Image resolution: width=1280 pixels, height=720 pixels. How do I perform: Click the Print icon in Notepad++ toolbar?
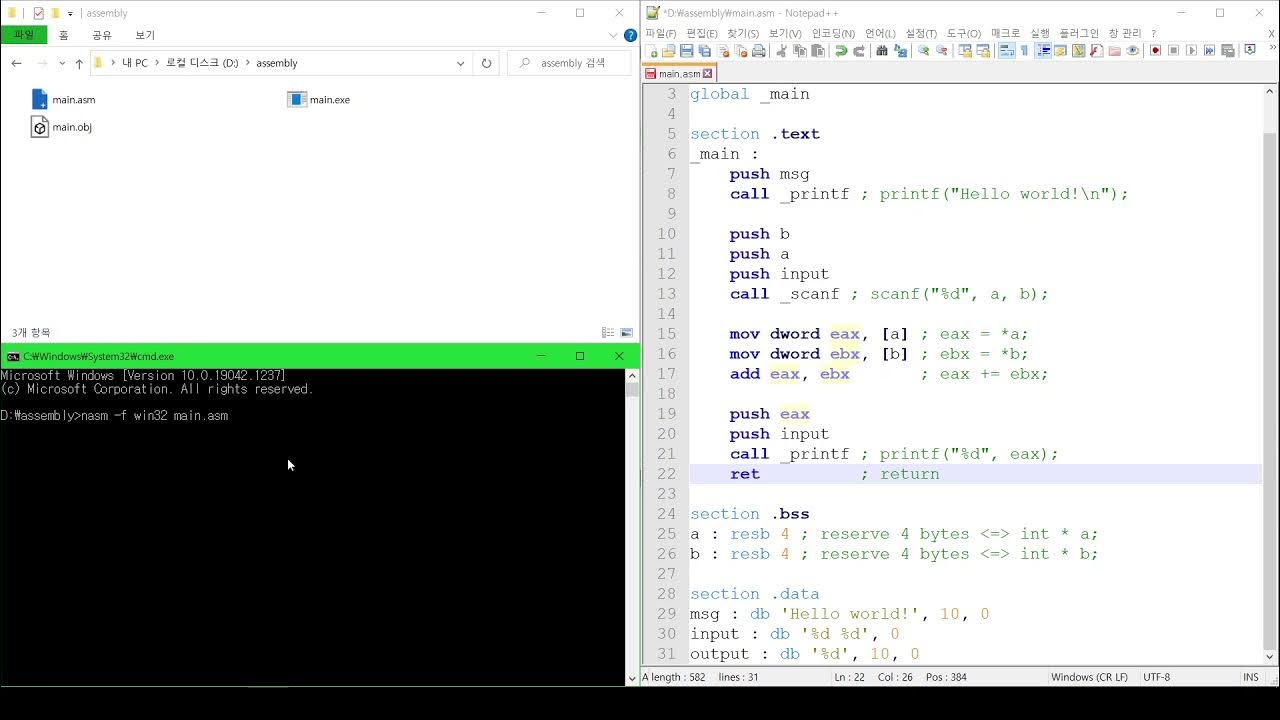(x=758, y=50)
